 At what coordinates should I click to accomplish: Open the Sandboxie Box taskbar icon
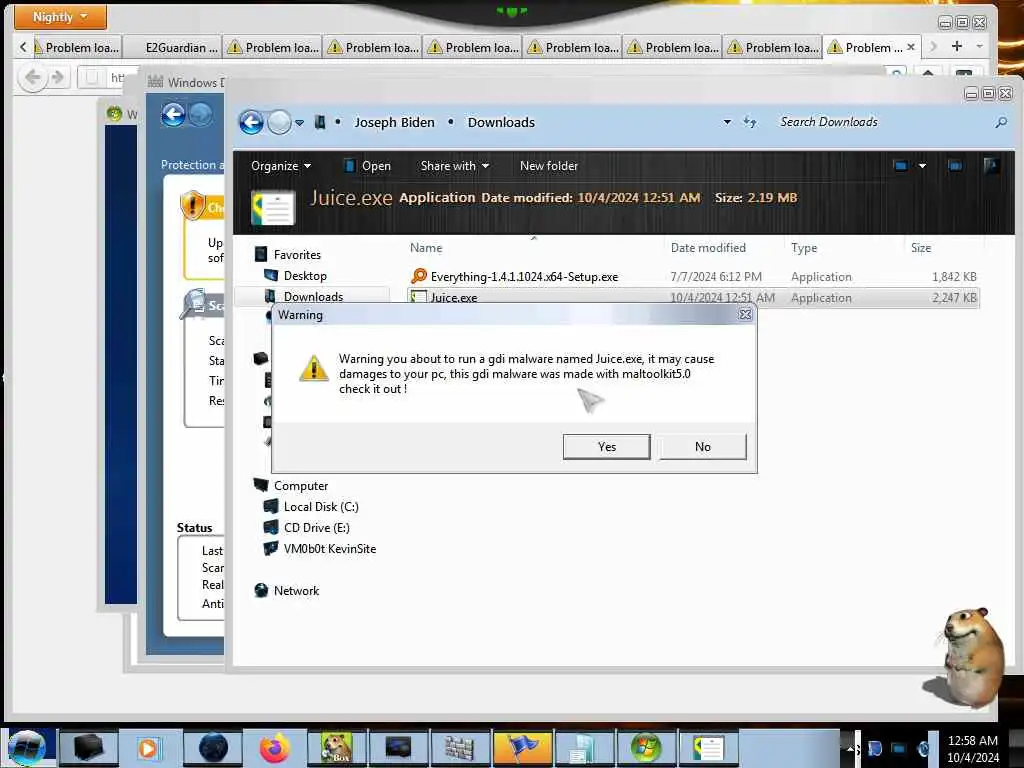tap(336, 748)
